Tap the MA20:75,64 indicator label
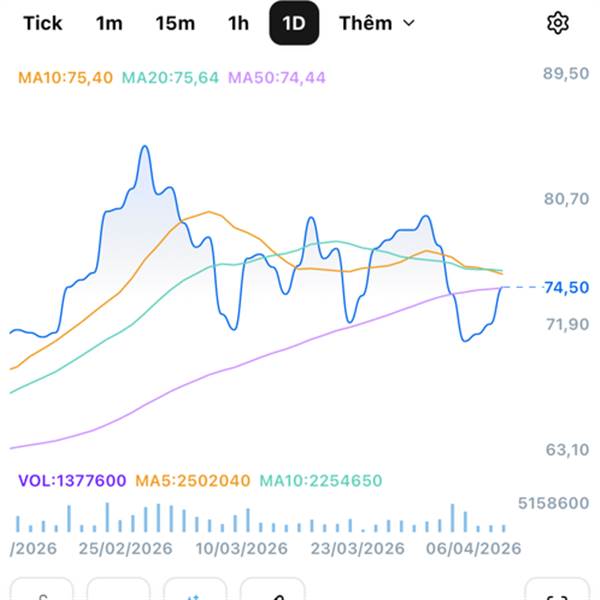 pos(171,77)
